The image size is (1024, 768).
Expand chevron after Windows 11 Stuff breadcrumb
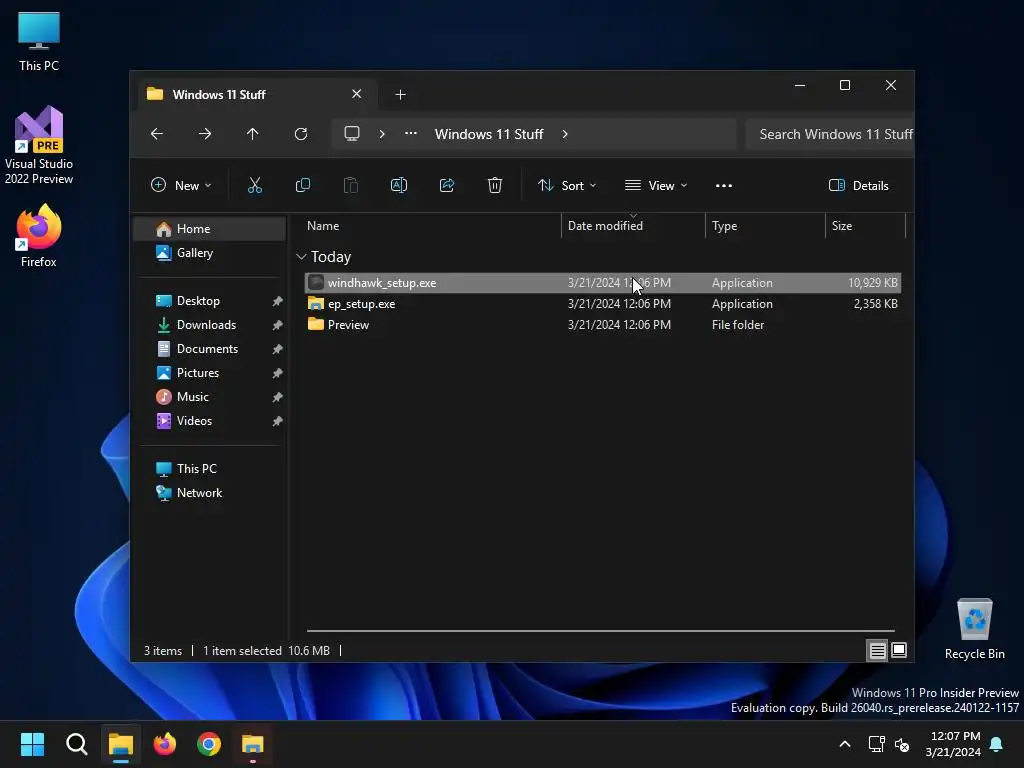564,134
